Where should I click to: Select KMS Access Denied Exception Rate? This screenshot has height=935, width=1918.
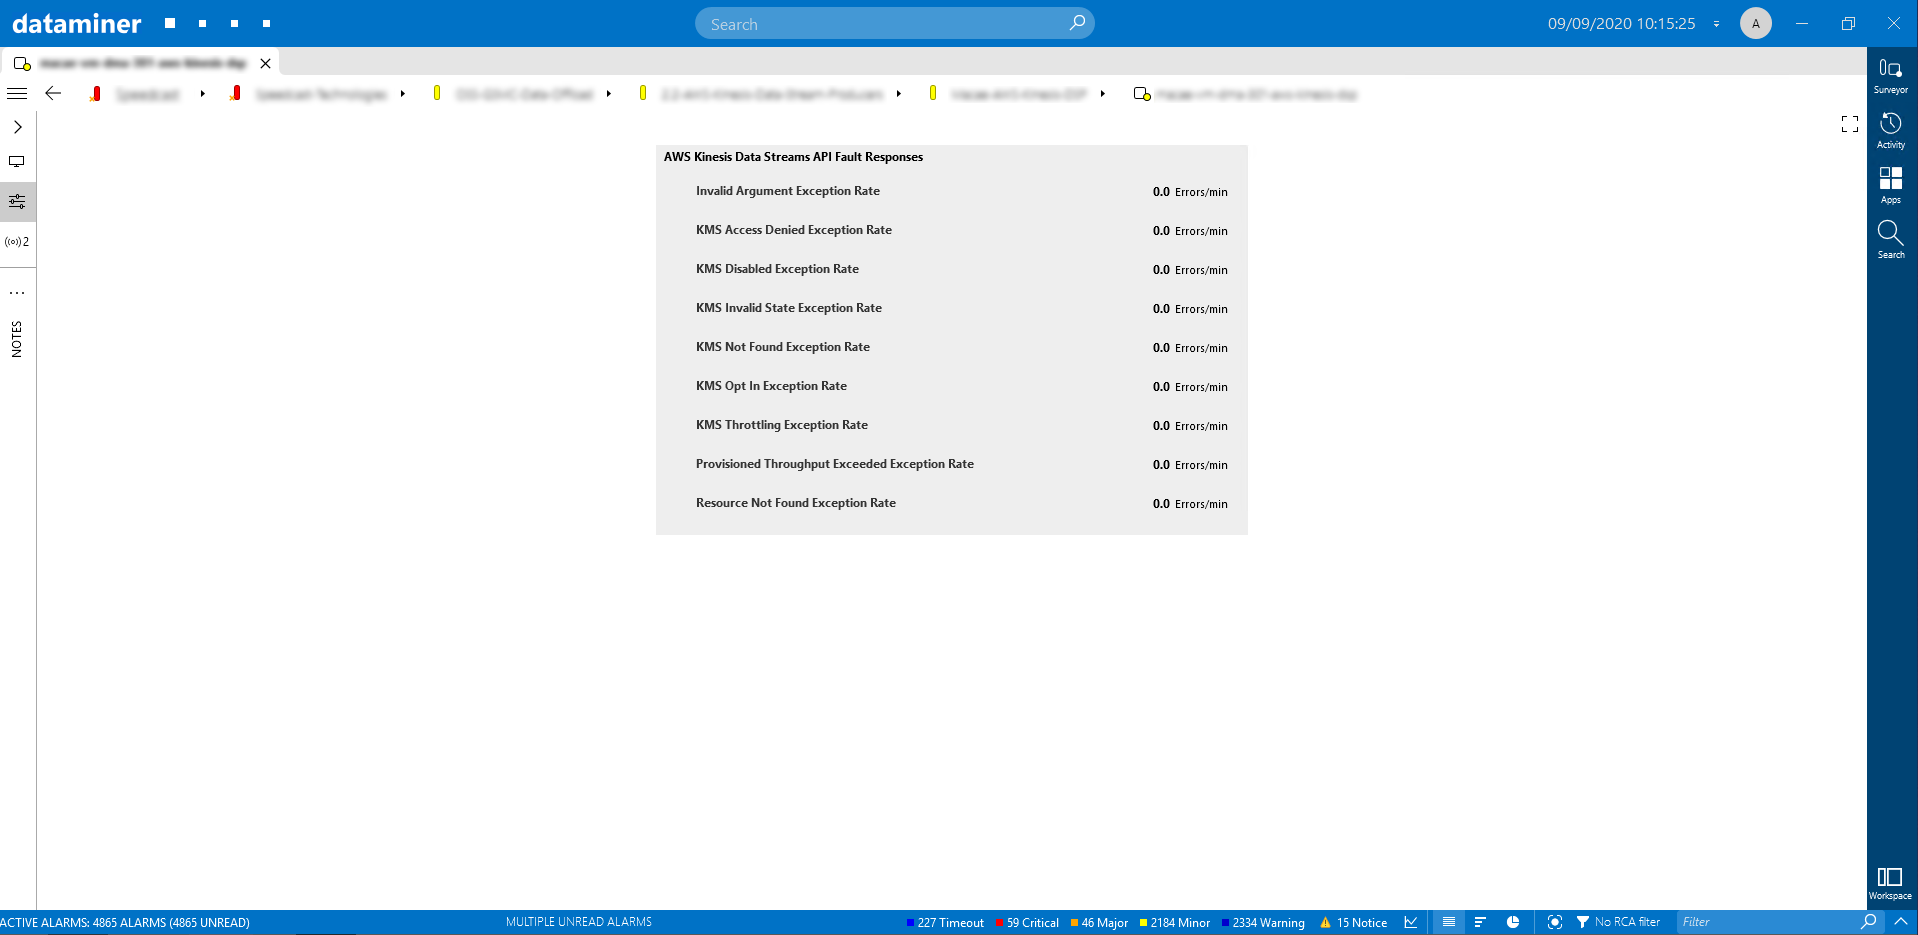[x=794, y=230]
